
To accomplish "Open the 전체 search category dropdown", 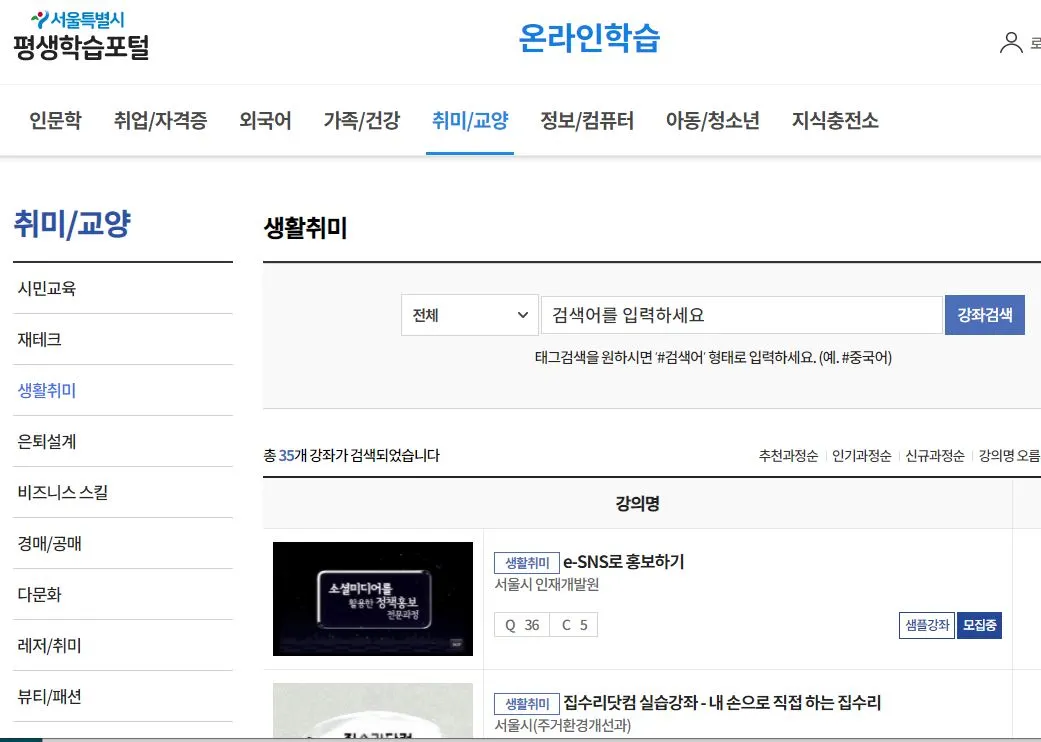I will coord(470,314).
